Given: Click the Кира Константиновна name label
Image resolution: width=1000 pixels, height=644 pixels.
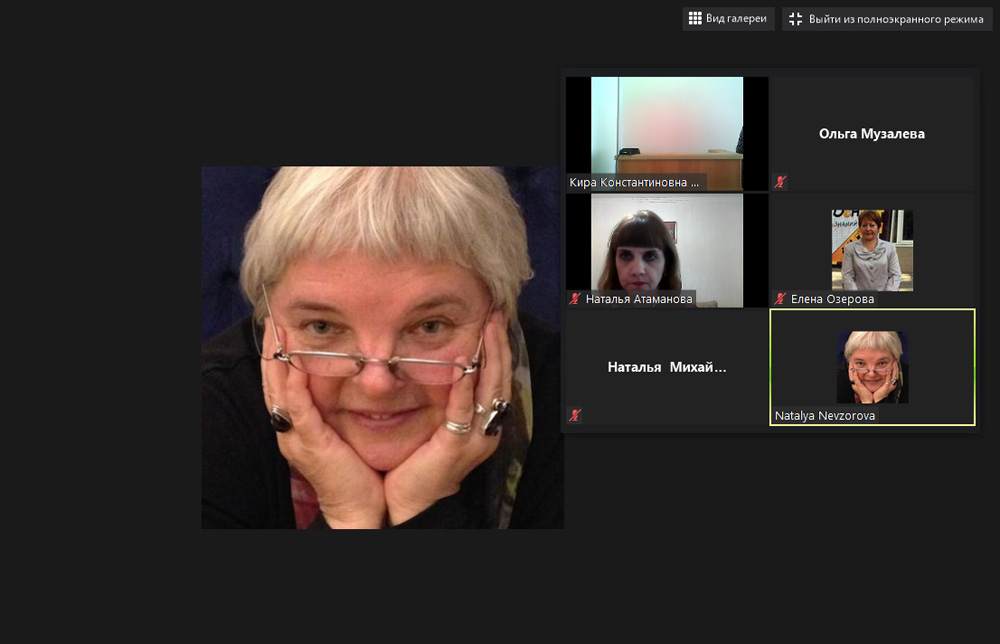Looking at the screenshot, I should coord(634,182).
